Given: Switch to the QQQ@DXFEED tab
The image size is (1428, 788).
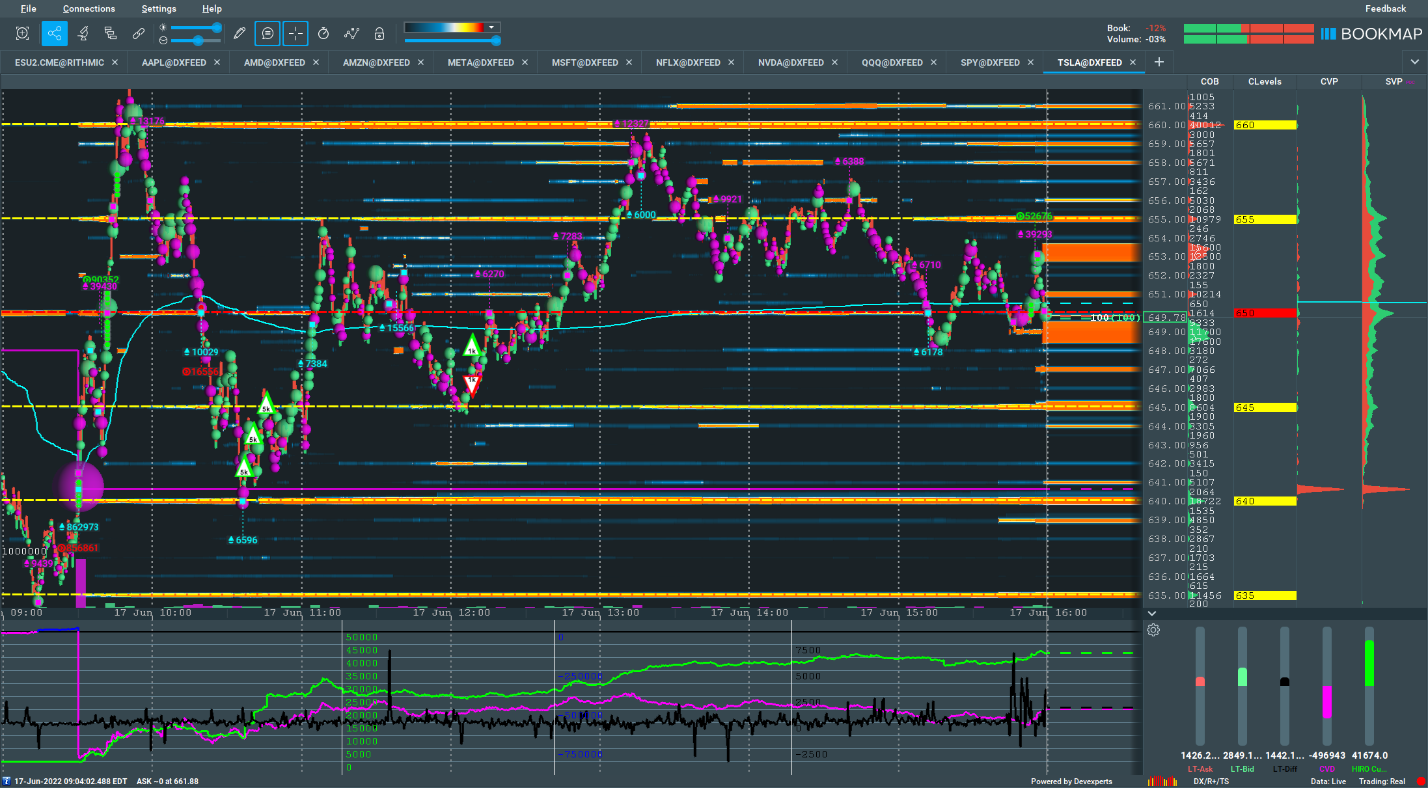Looking at the screenshot, I should [892, 62].
